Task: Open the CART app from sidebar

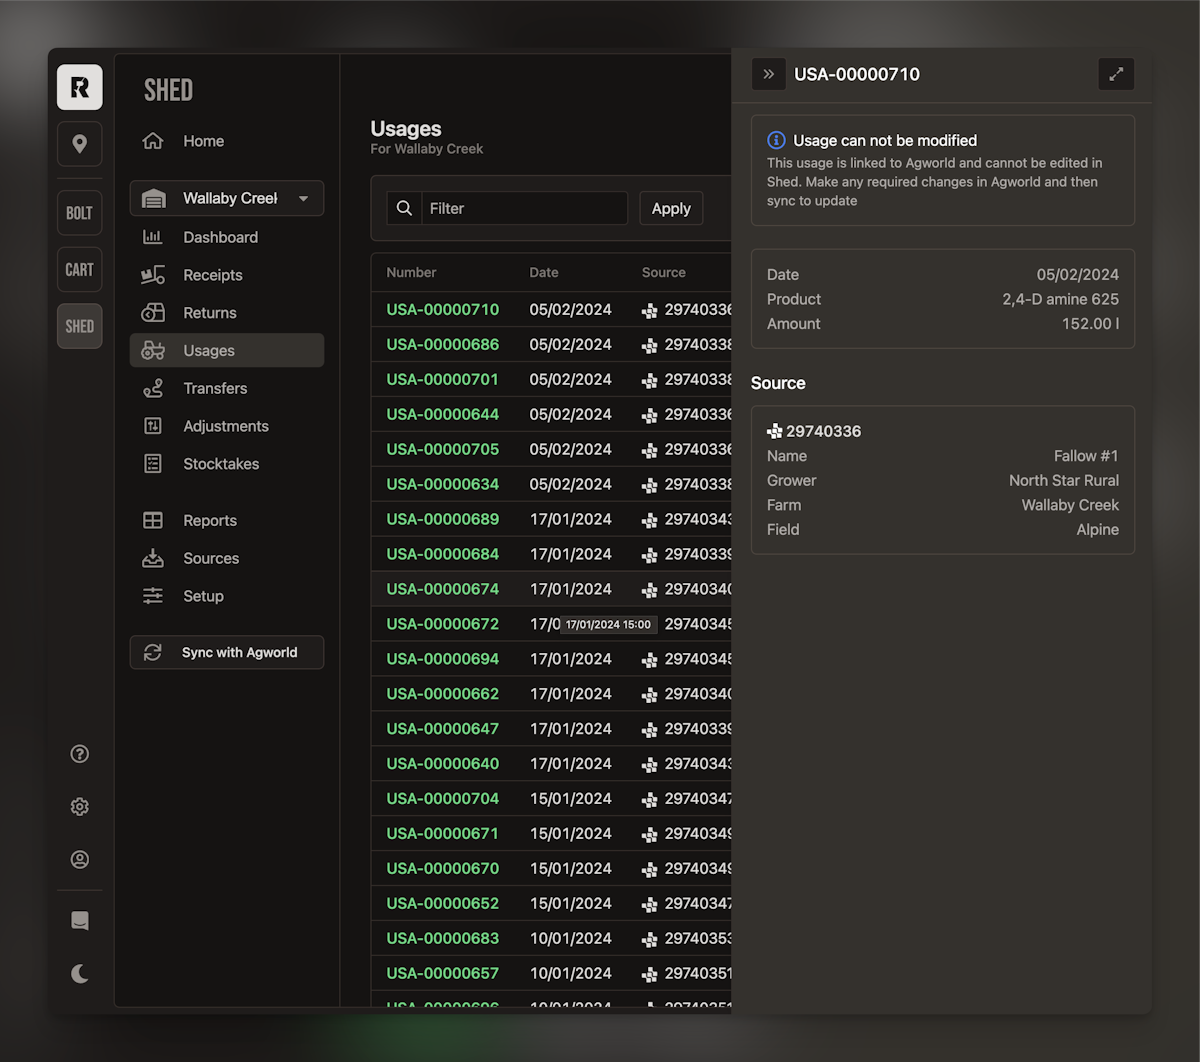Action: pyautogui.click(x=80, y=270)
